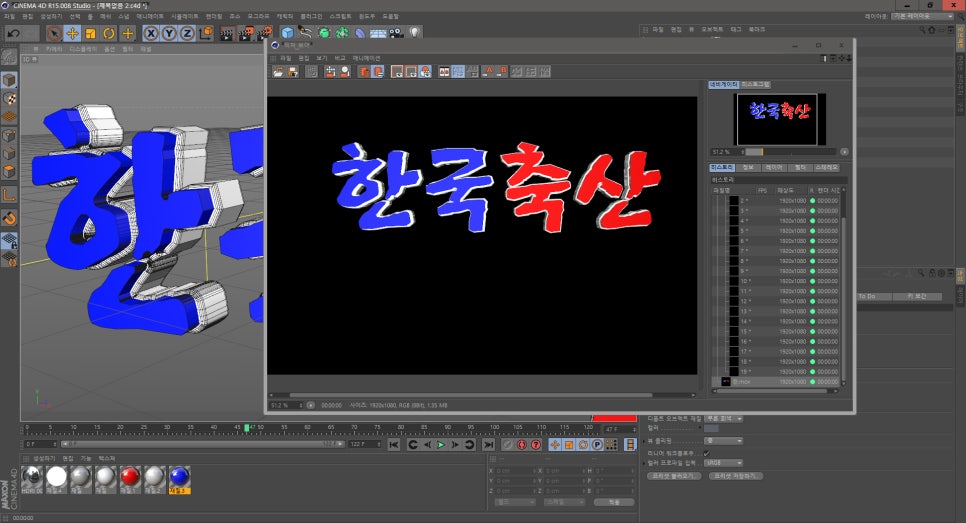Click the Floor environment icon
966x523 pixels.
coord(378,33)
